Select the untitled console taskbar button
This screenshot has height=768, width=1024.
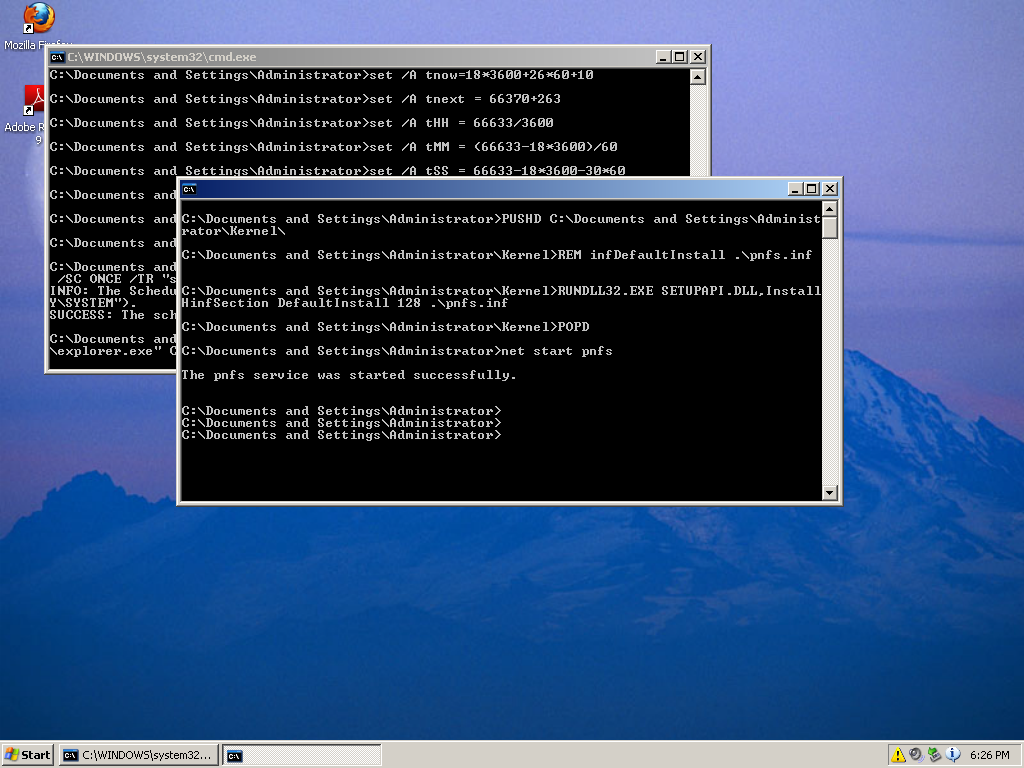point(300,755)
